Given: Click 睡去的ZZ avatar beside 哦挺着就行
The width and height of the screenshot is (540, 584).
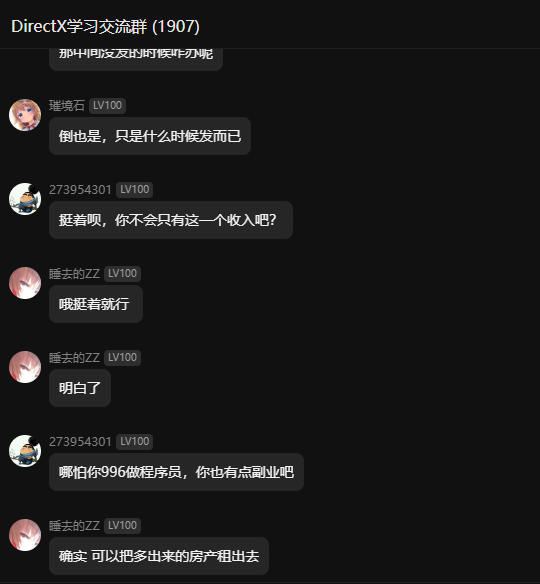Looking at the screenshot, I should click(x=25, y=283).
